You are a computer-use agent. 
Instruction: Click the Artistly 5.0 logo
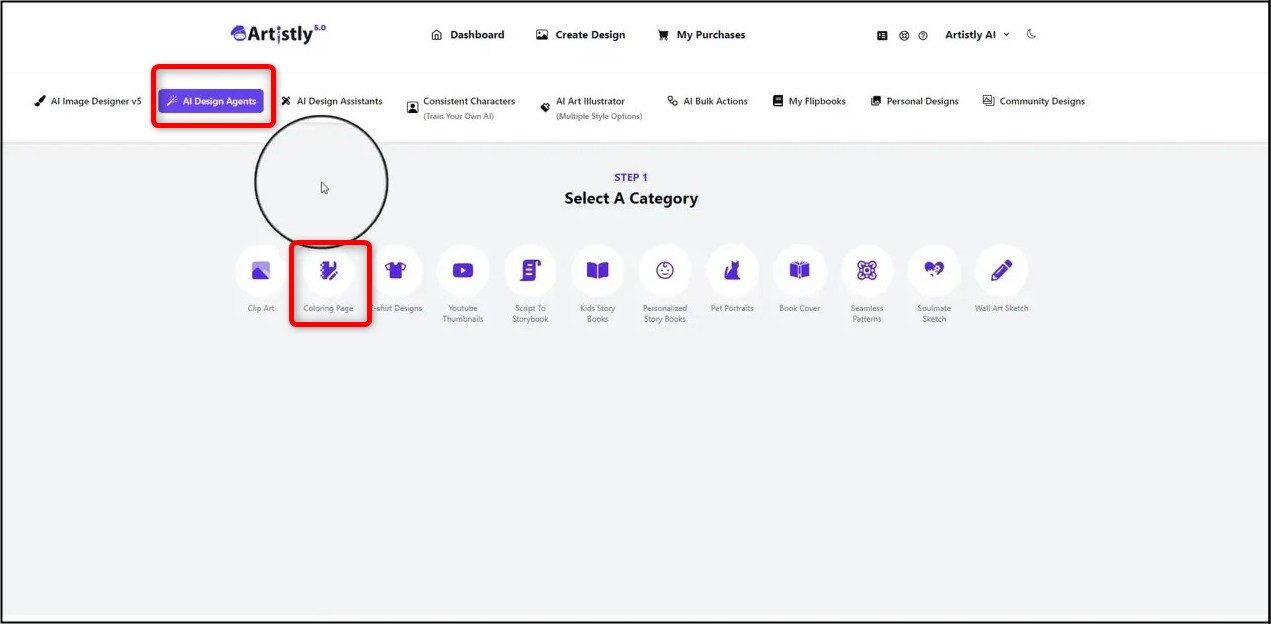(278, 34)
